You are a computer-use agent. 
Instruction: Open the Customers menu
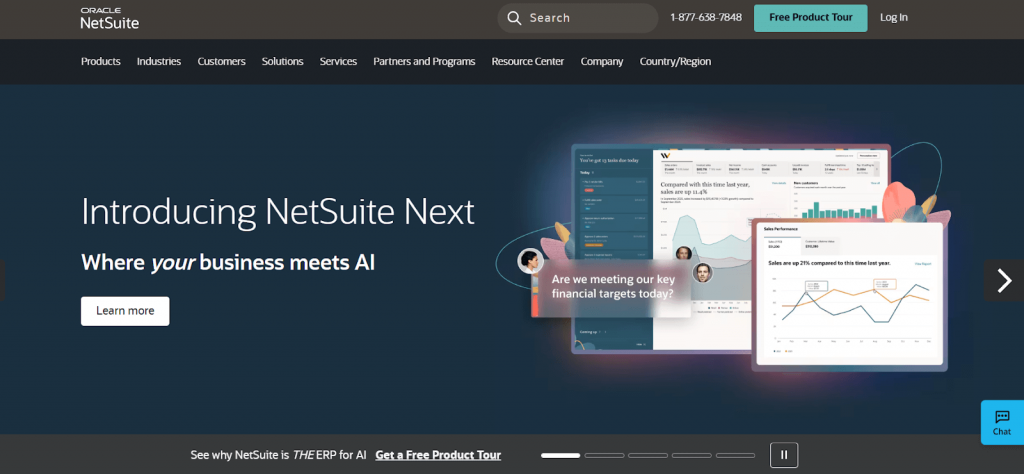(x=221, y=61)
